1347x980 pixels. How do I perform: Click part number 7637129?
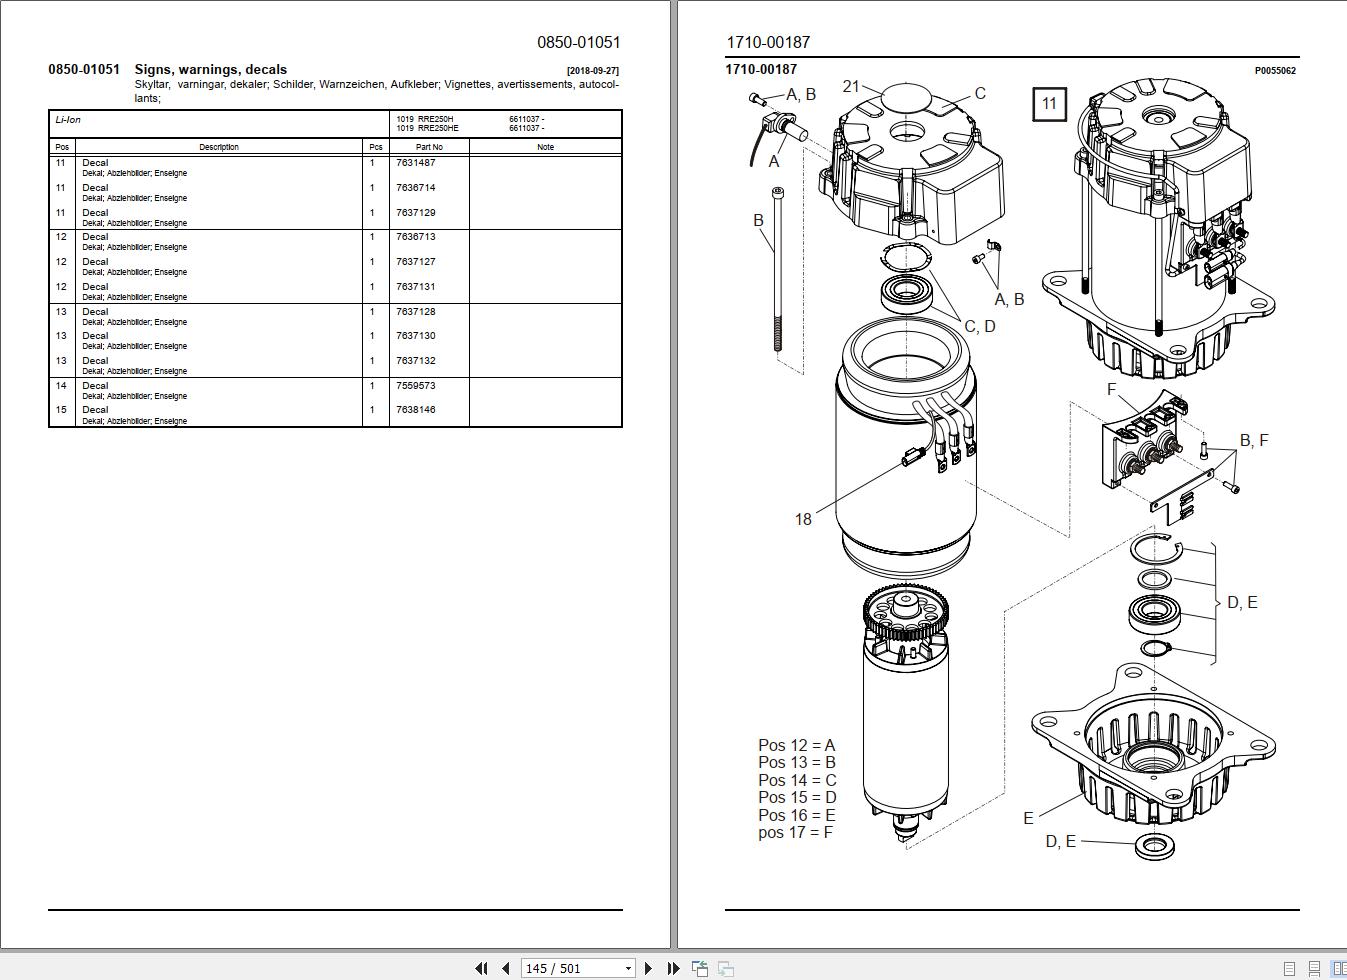coord(416,213)
